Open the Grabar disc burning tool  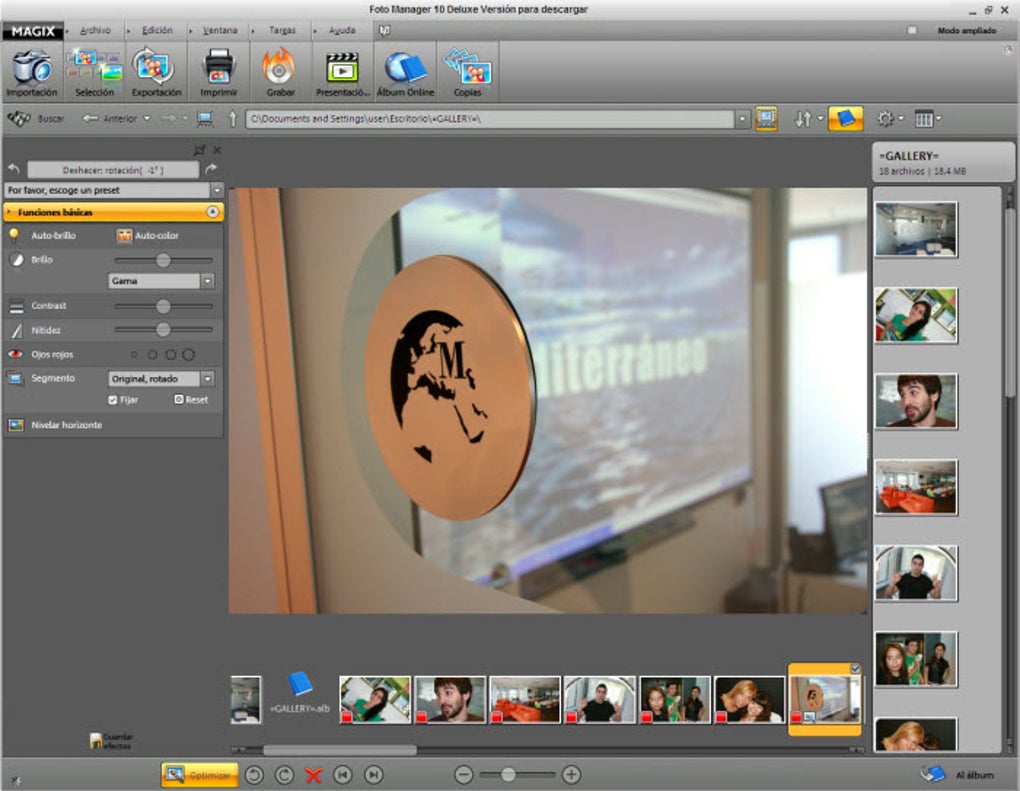click(280, 72)
